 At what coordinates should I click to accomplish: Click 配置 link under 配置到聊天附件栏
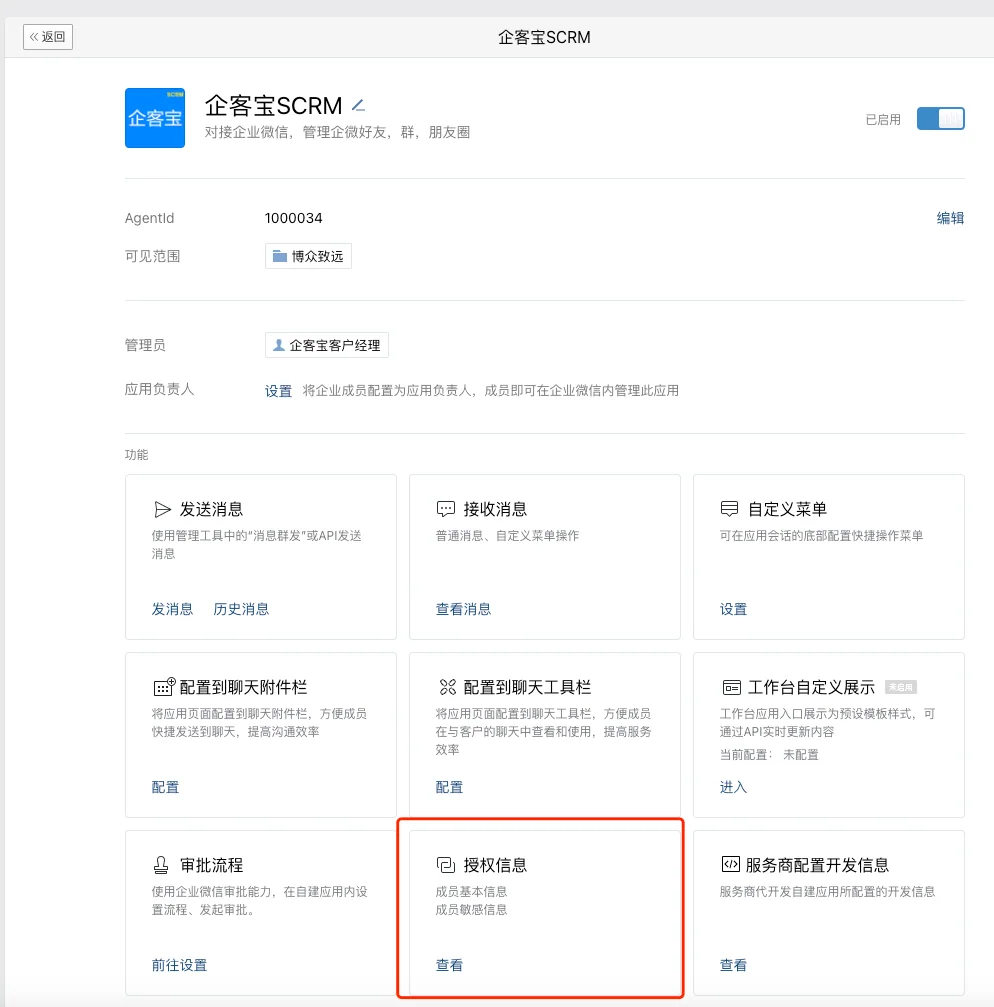point(165,787)
